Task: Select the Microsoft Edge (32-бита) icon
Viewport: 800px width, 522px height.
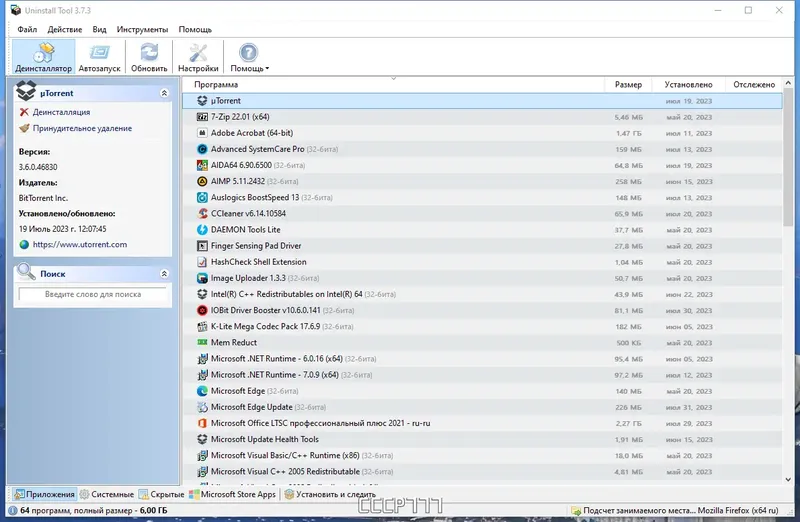Action: point(202,391)
